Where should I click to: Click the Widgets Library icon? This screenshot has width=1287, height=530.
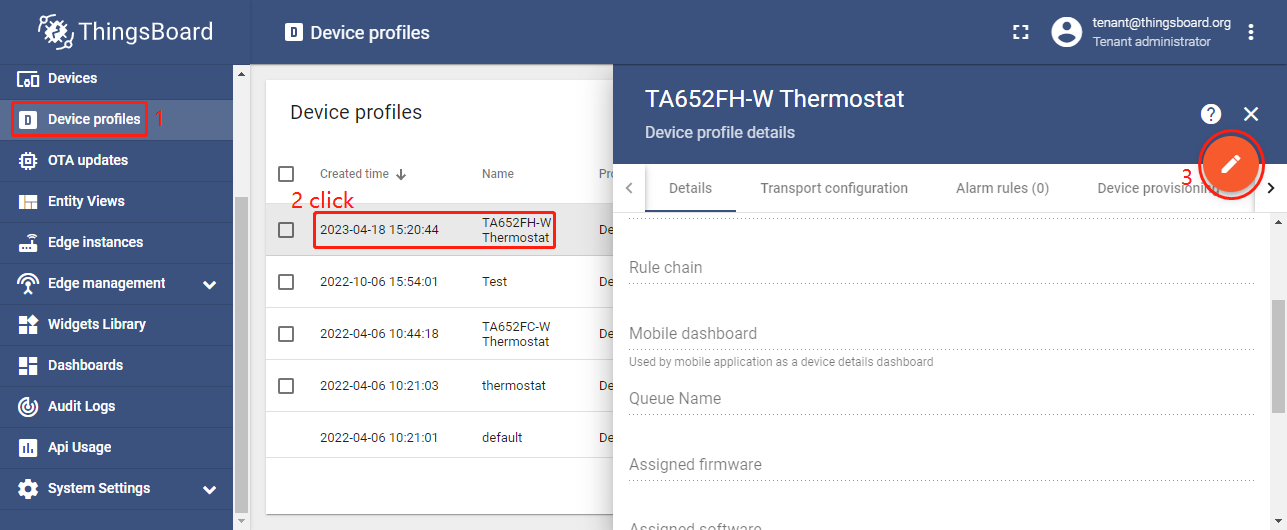point(28,324)
